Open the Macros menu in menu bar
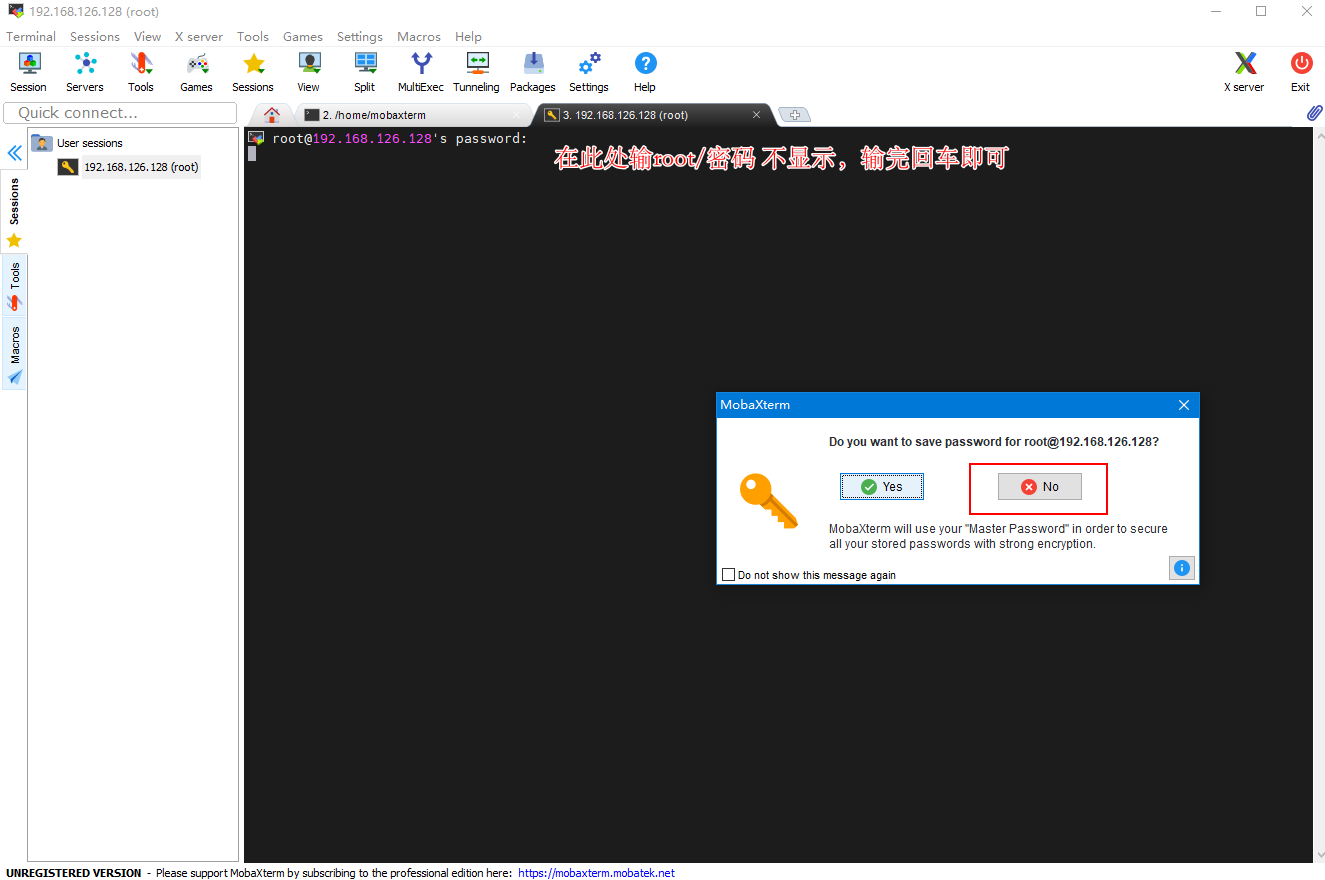 click(419, 36)
